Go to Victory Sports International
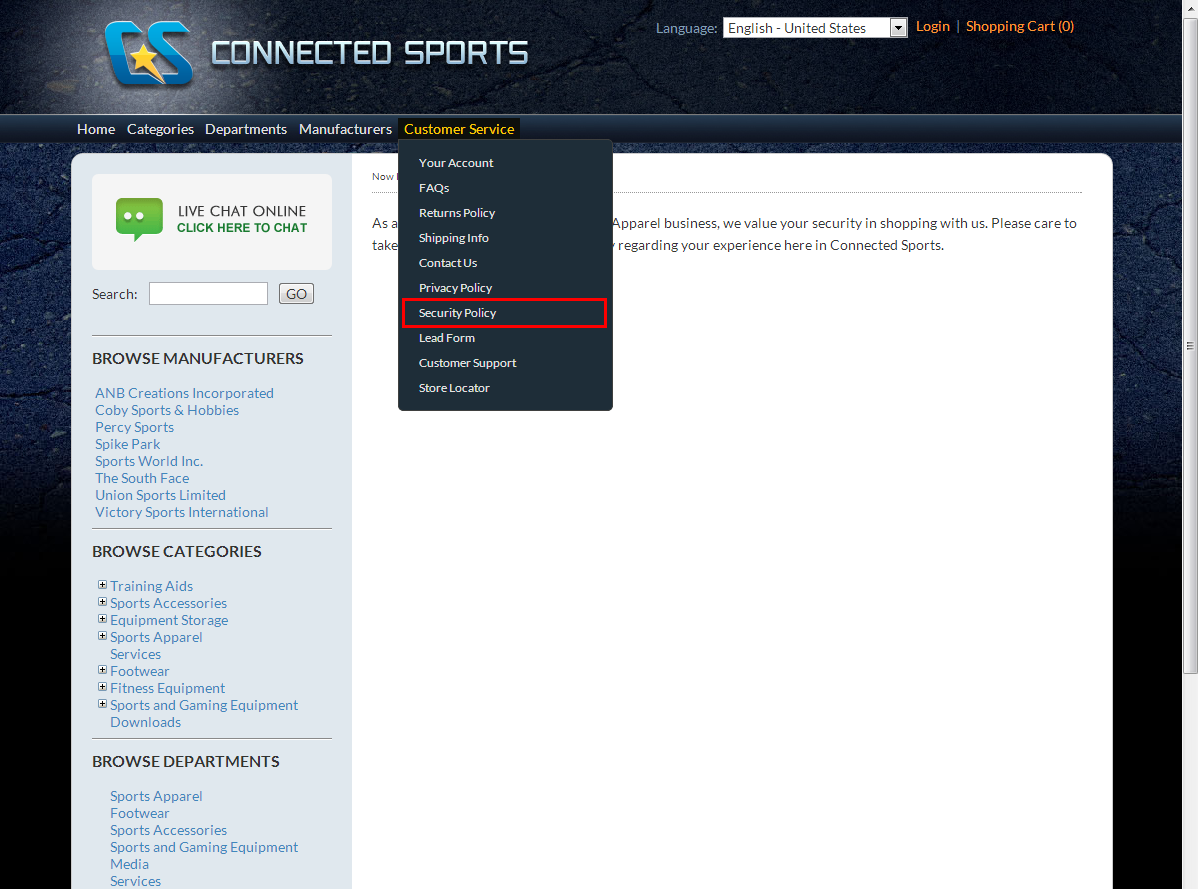 [x=181, y=512]
